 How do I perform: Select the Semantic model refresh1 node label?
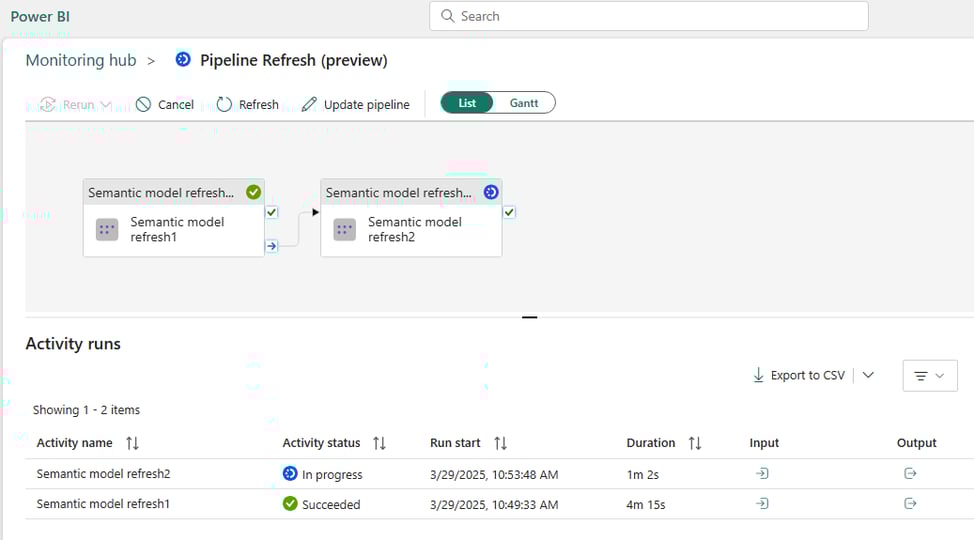[x=177, y=229]
